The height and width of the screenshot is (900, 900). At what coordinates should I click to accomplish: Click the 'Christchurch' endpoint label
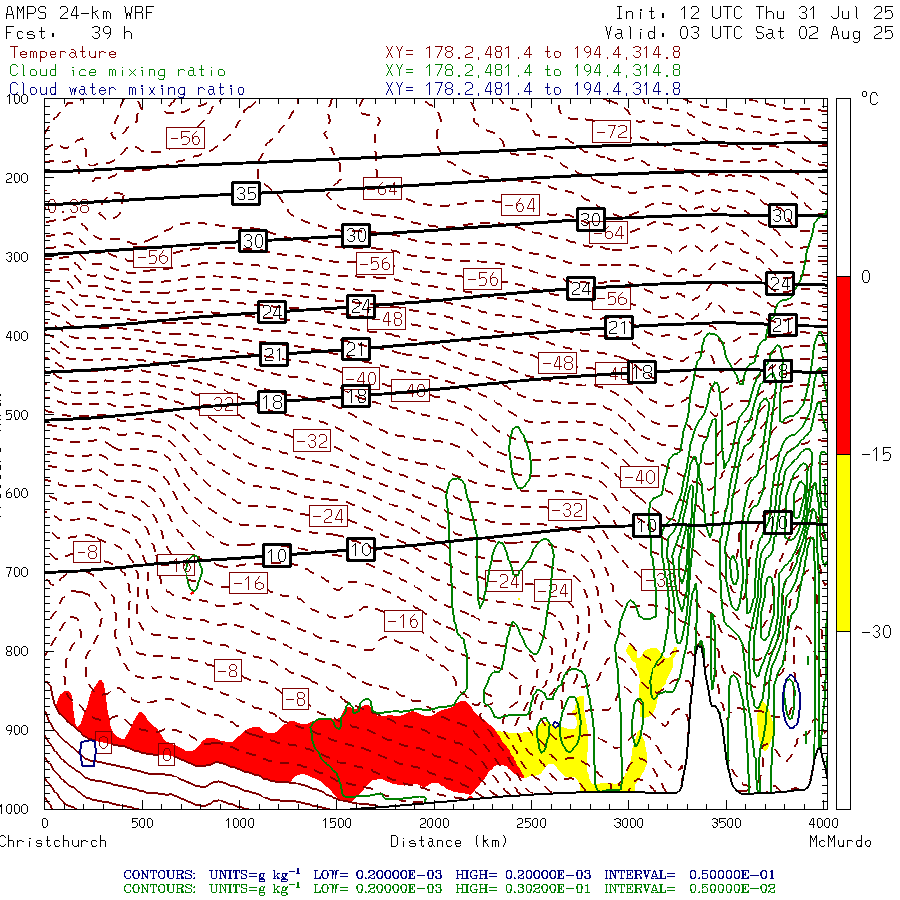click(53, 842)
